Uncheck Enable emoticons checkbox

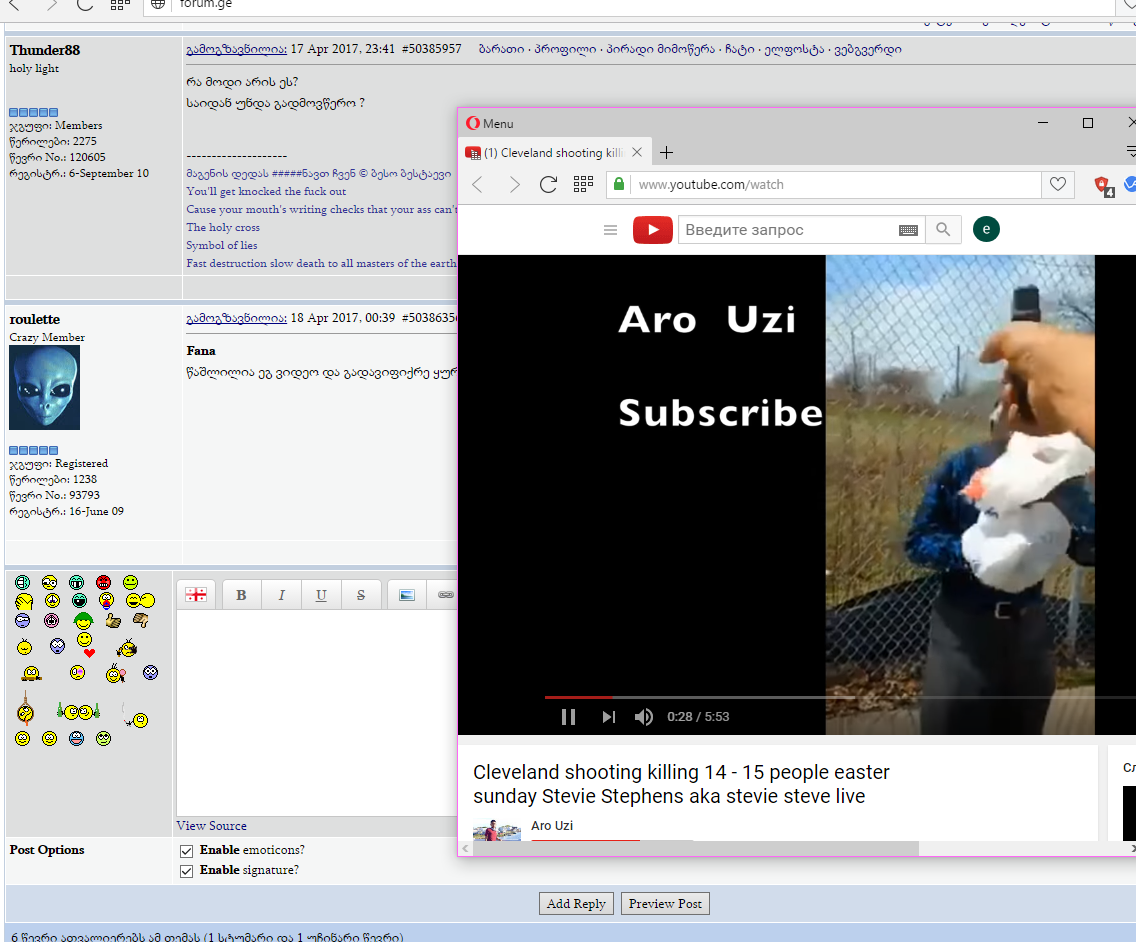click(x=186, y=851)
